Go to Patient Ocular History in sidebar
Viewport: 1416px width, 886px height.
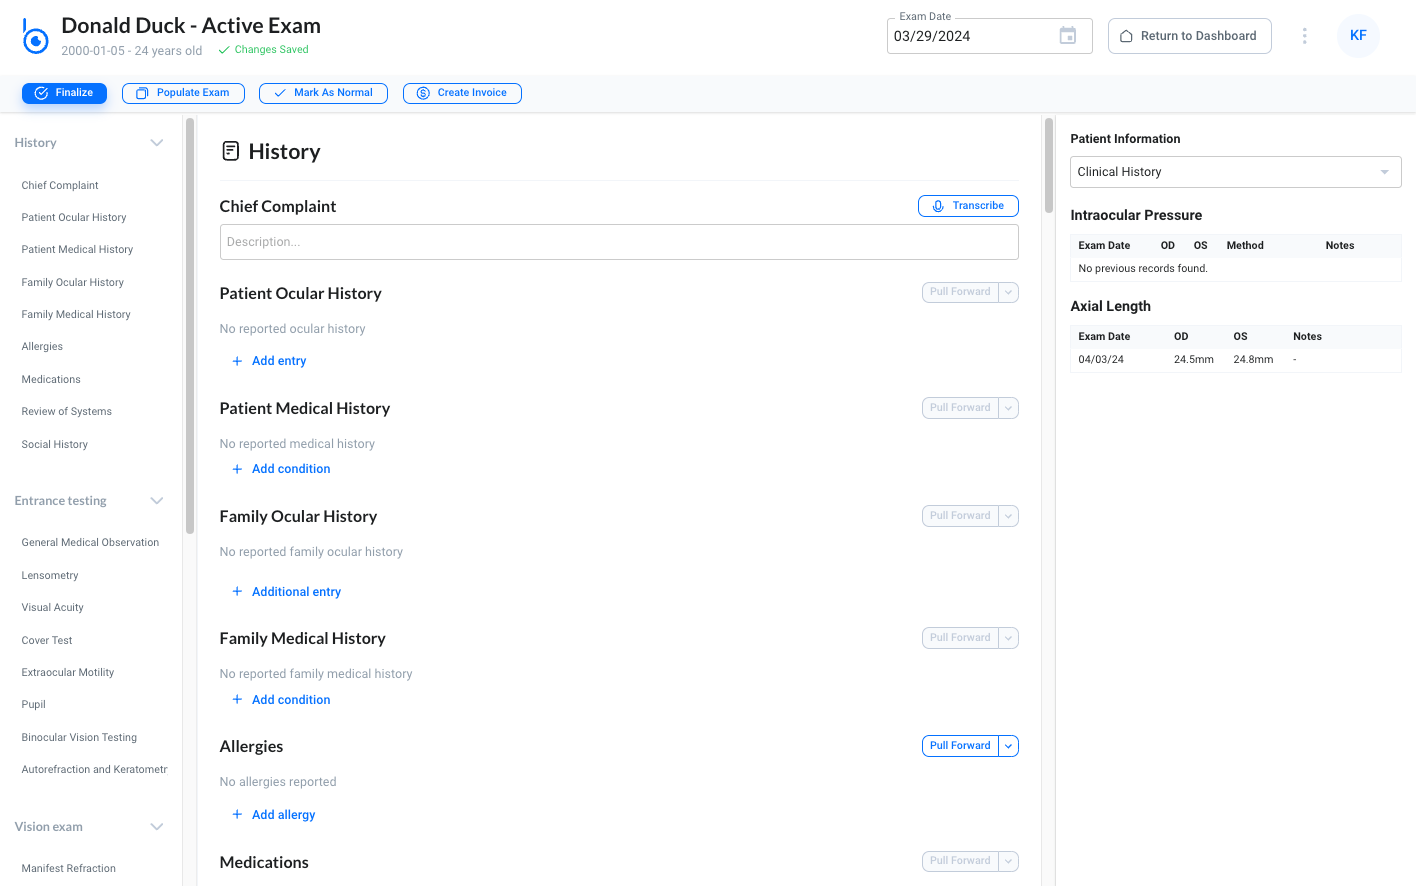coord(74,217)
